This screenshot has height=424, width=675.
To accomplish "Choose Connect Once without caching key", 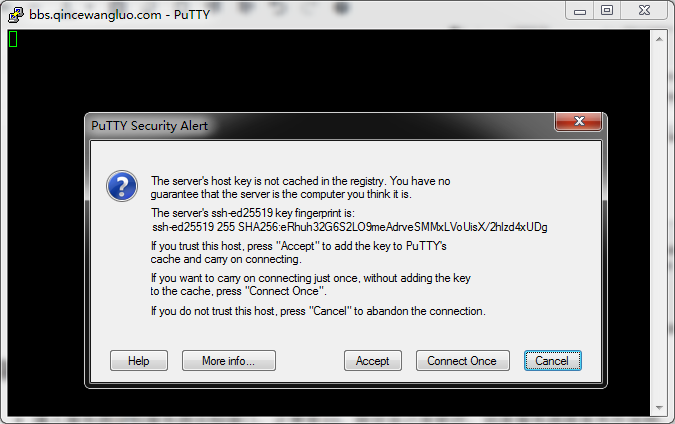I will pyautogui.click(x=462, y=360).
